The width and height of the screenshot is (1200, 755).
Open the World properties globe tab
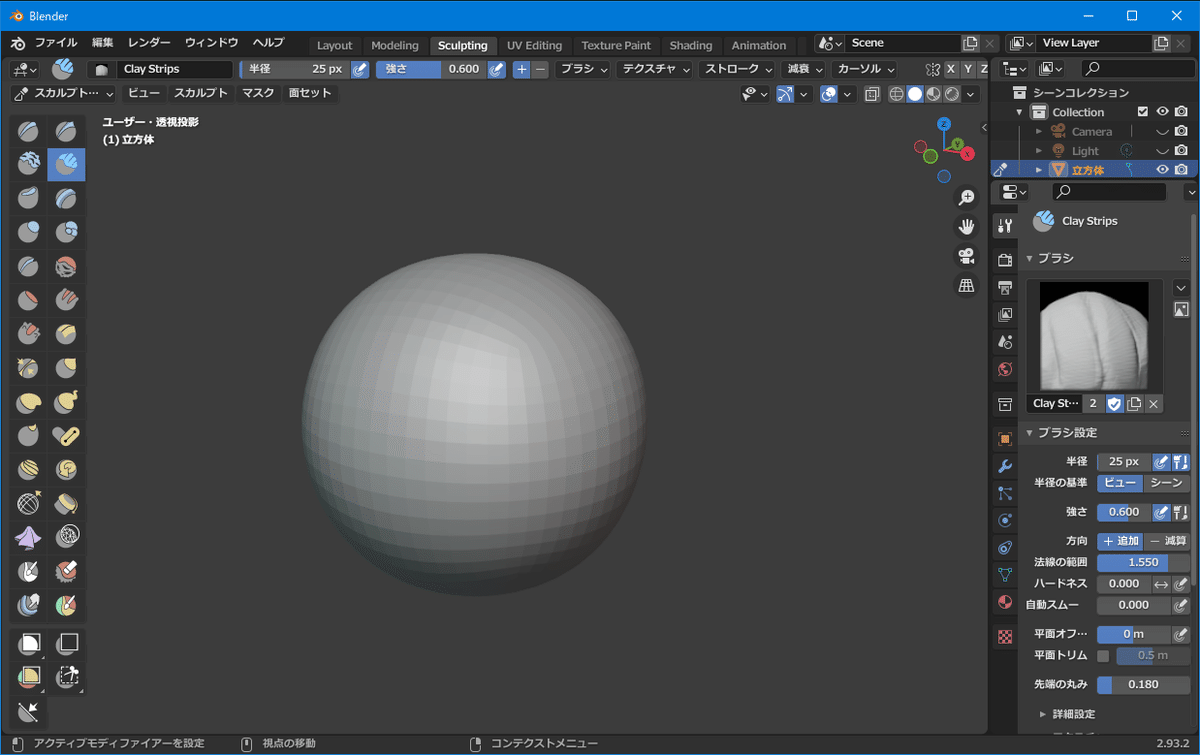(x=1005, y=369)
